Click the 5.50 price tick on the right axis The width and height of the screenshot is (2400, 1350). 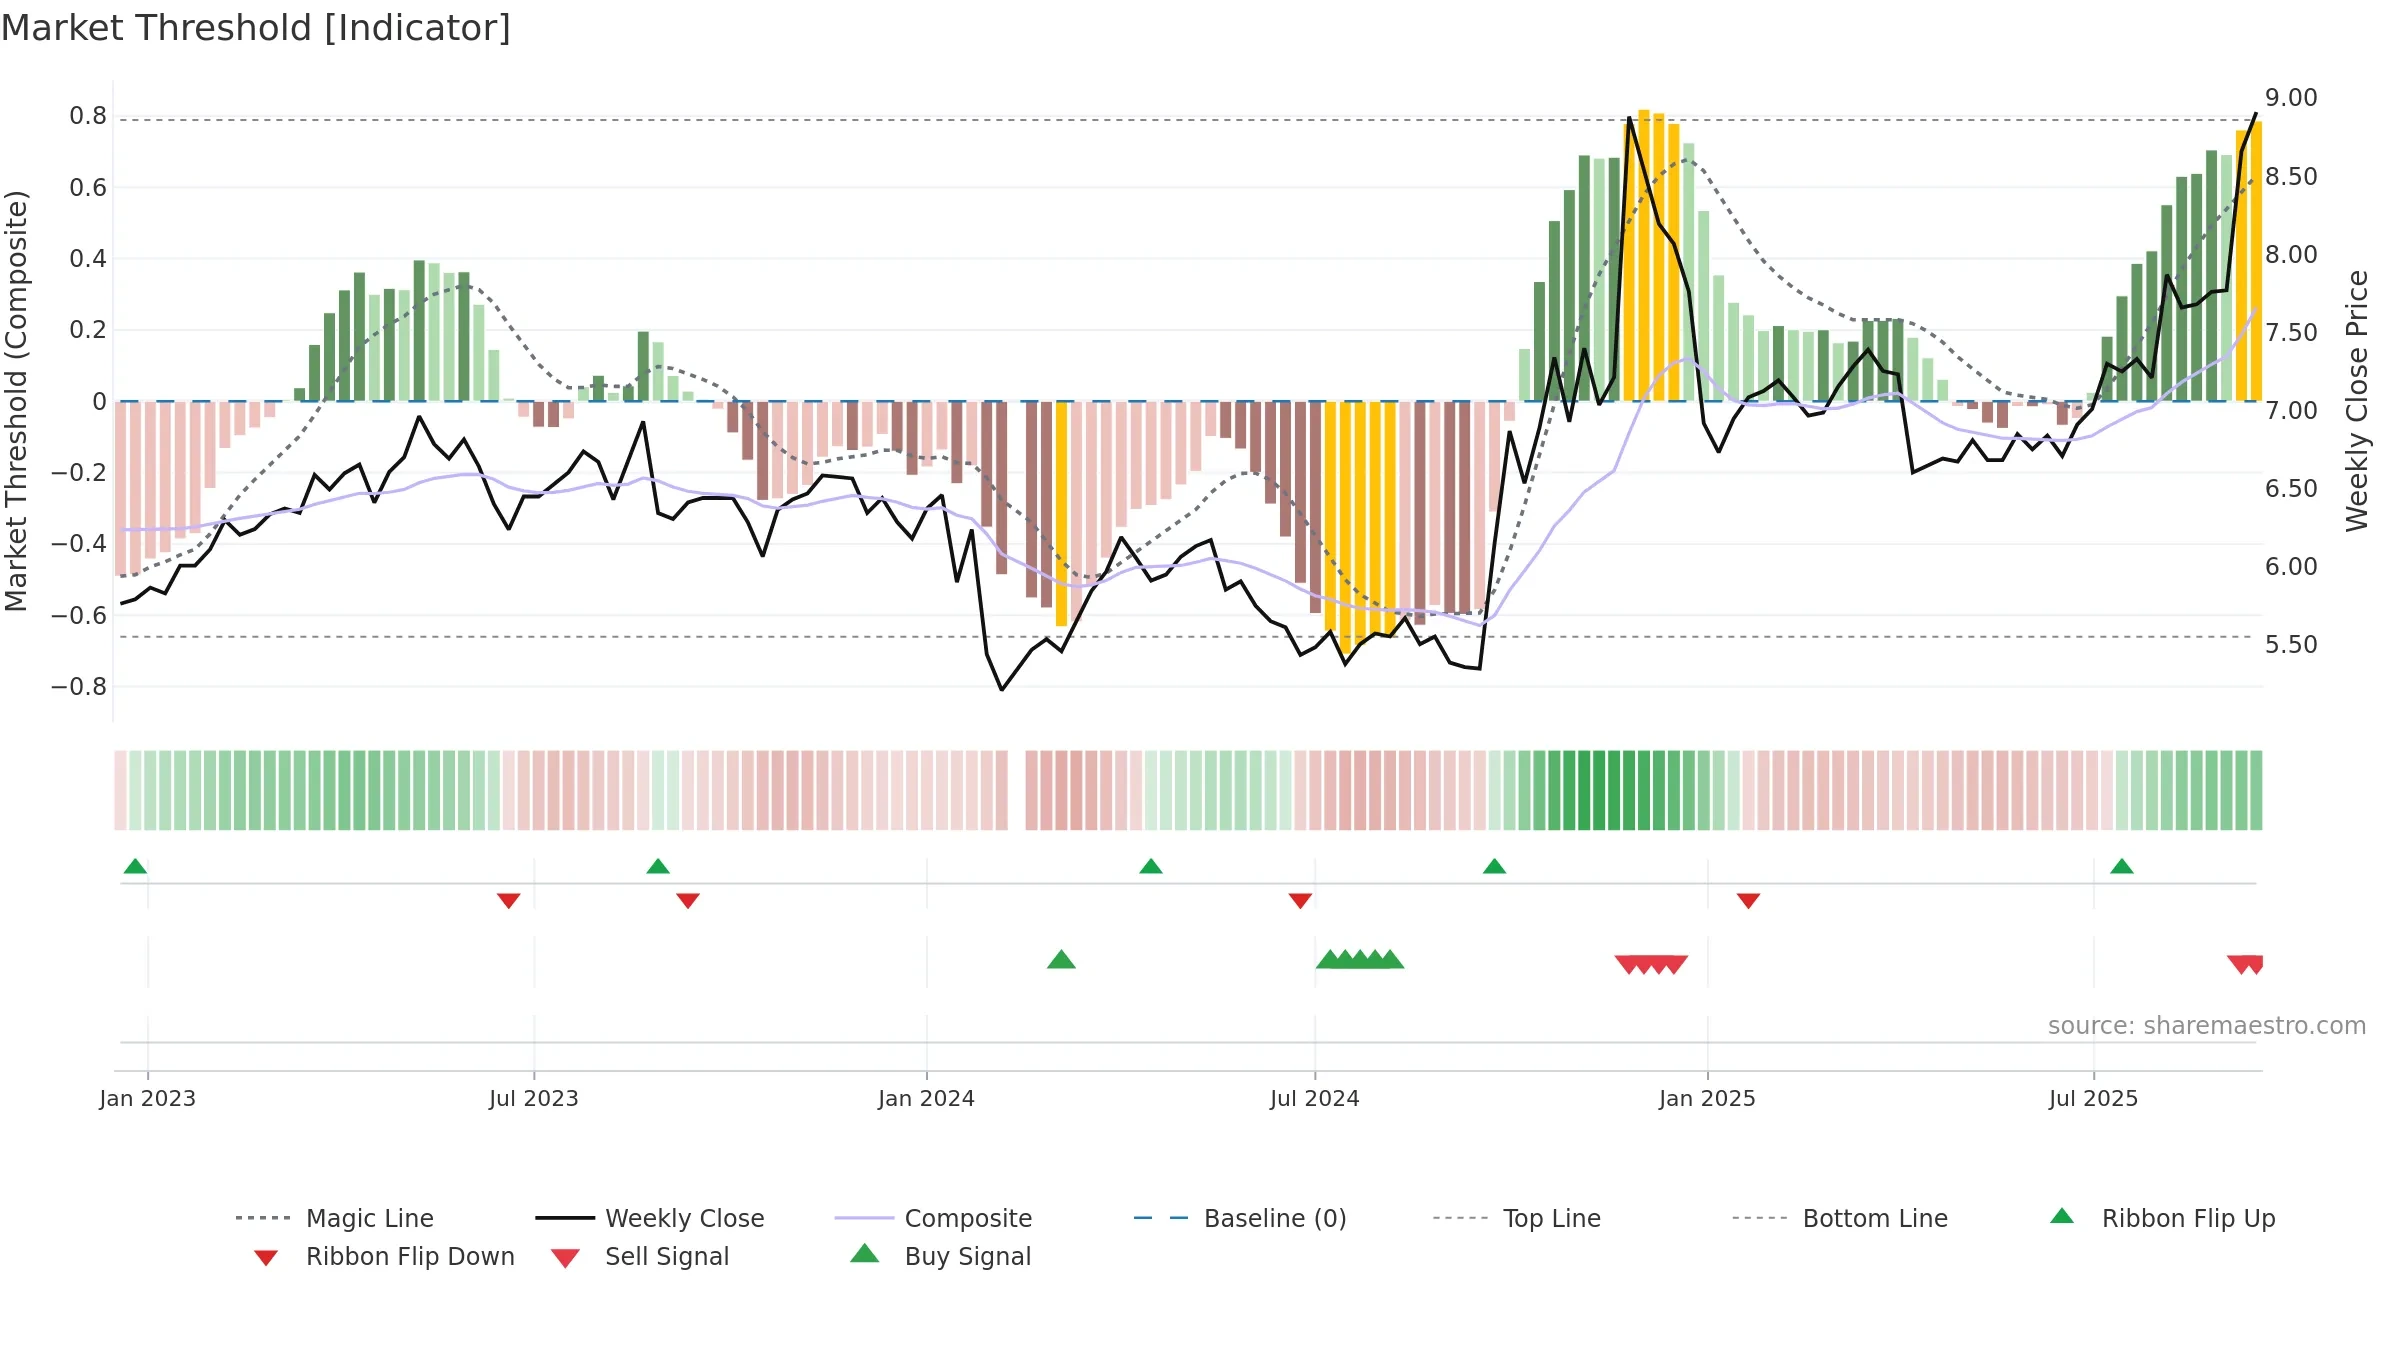(2292, 645)
